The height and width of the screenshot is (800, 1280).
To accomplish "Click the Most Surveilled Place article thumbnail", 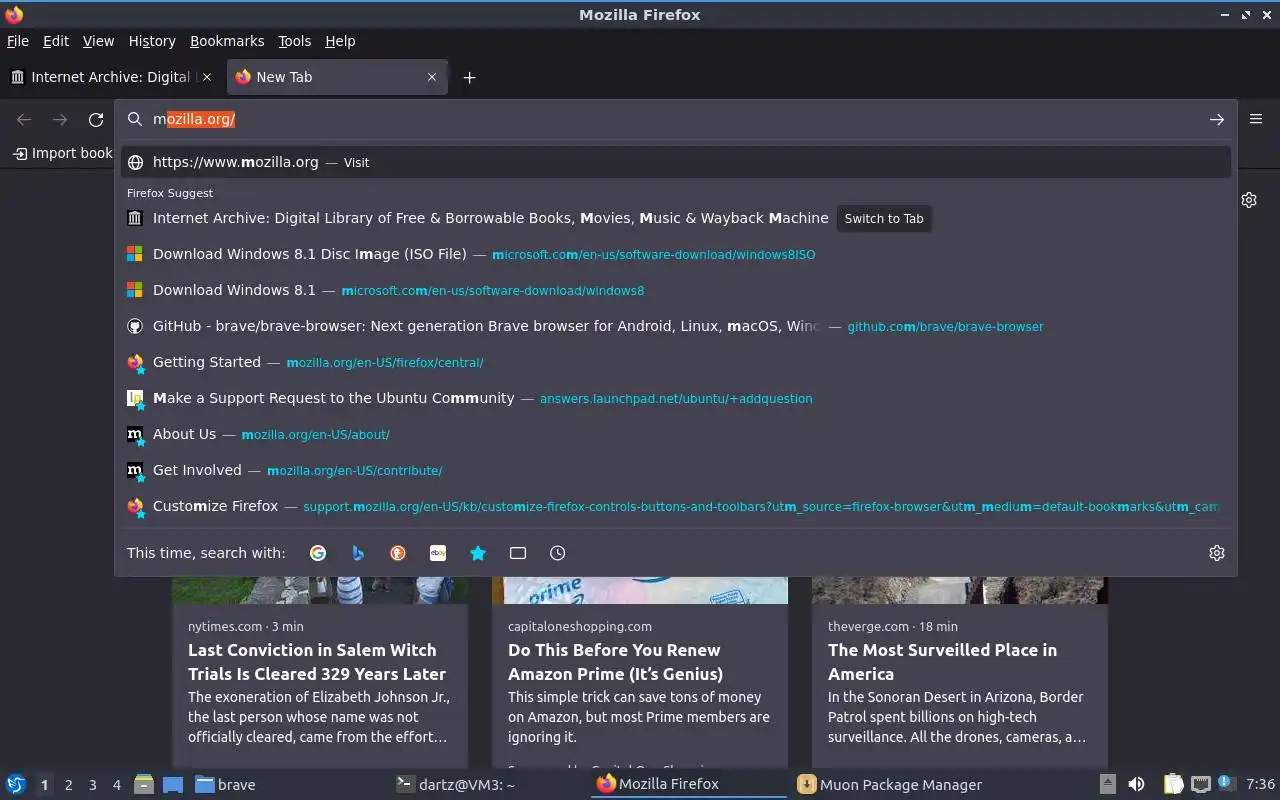I will click(960, 590).
